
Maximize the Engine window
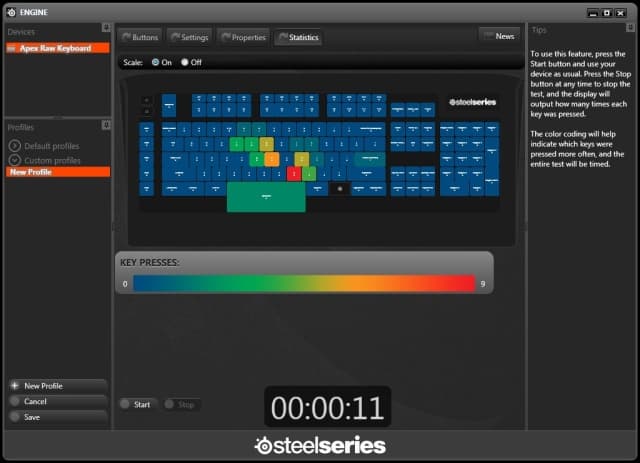coord(607,13)
